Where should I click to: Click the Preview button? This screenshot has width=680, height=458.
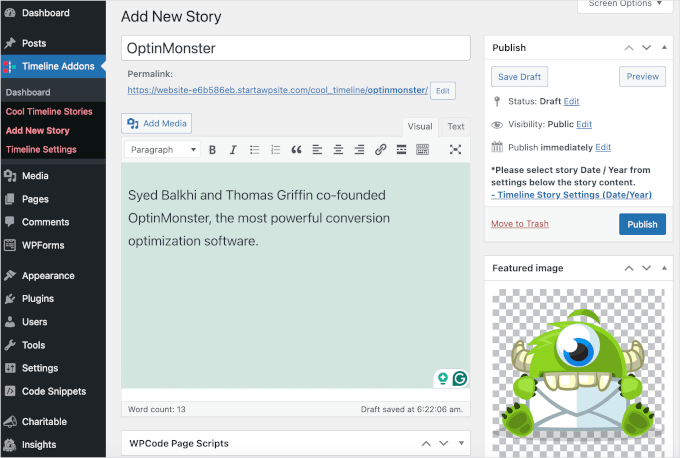(x=642, y=77)
